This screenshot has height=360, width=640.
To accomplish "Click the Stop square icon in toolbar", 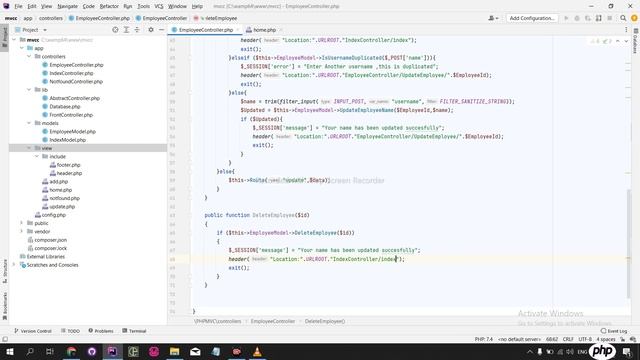I will coord(610,18).
